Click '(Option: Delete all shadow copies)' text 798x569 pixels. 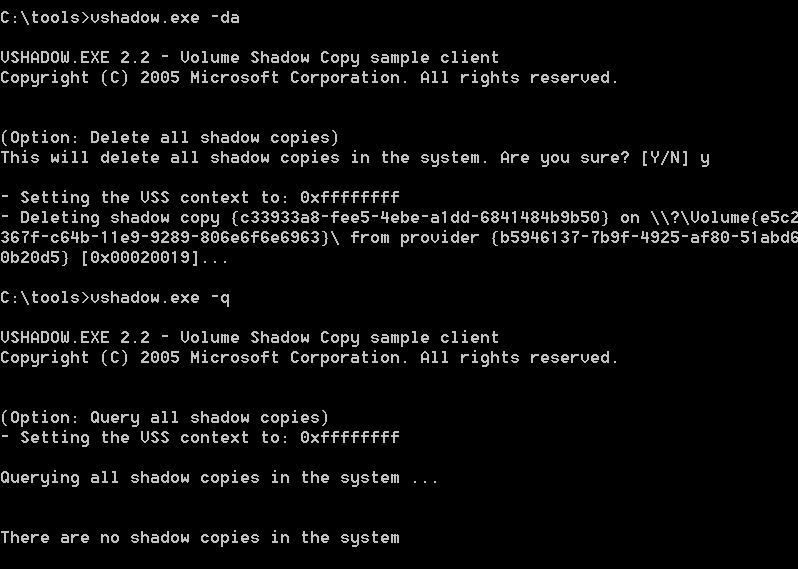tap(169, 138)
